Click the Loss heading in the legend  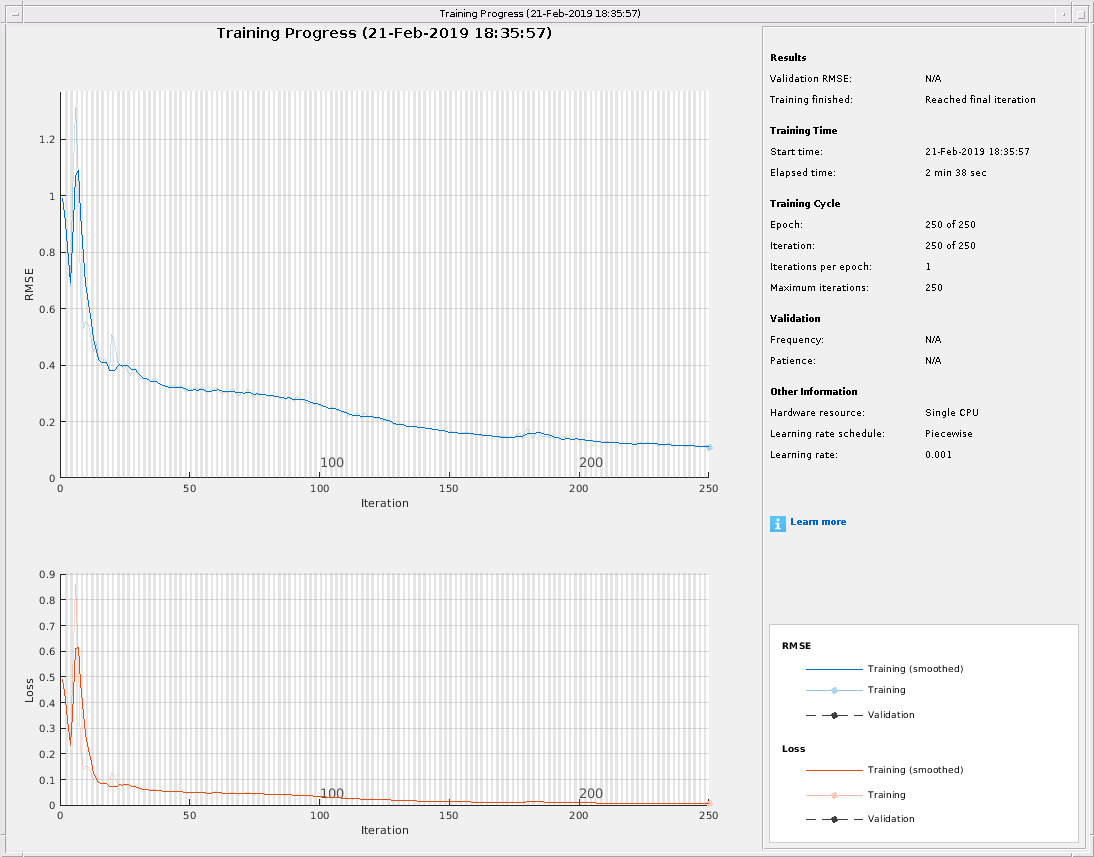point(793,749)
